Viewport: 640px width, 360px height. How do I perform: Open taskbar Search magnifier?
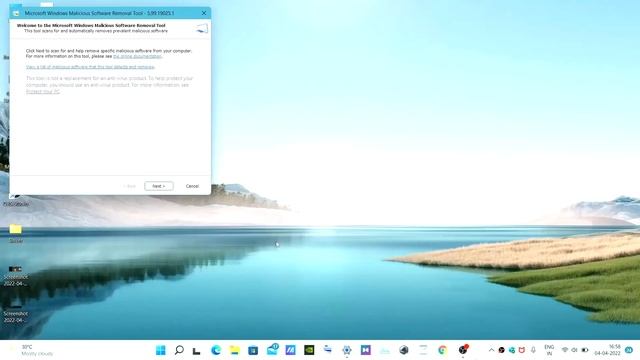[179, 350]
